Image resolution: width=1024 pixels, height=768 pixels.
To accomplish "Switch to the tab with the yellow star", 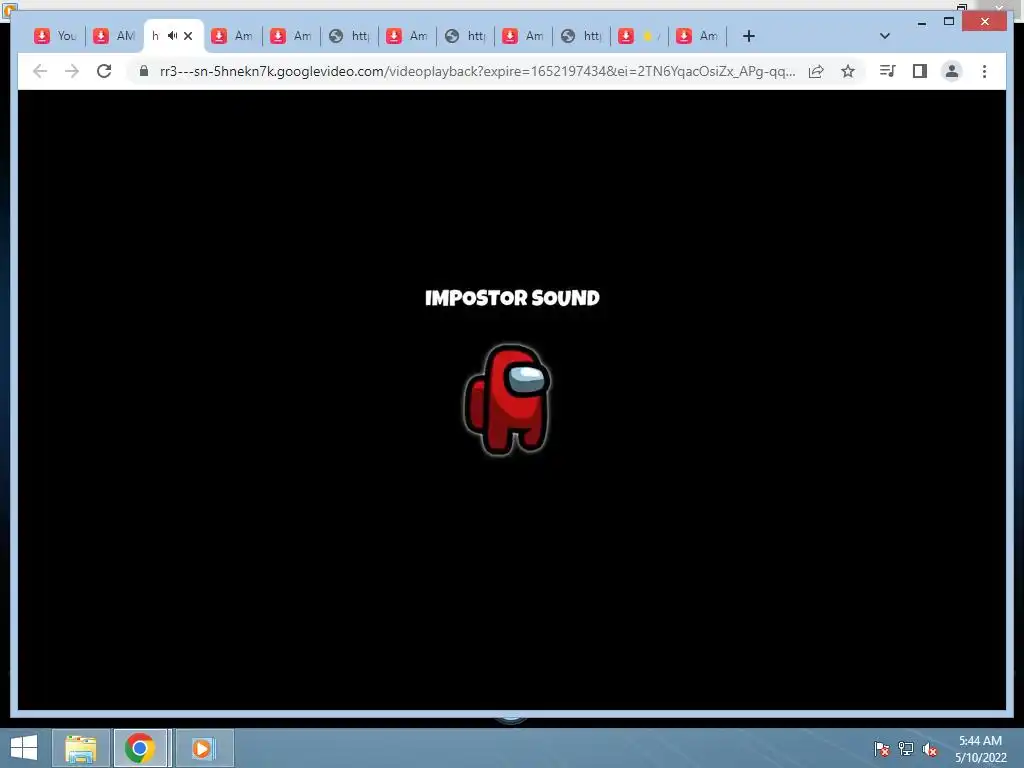I will (640, 36).
